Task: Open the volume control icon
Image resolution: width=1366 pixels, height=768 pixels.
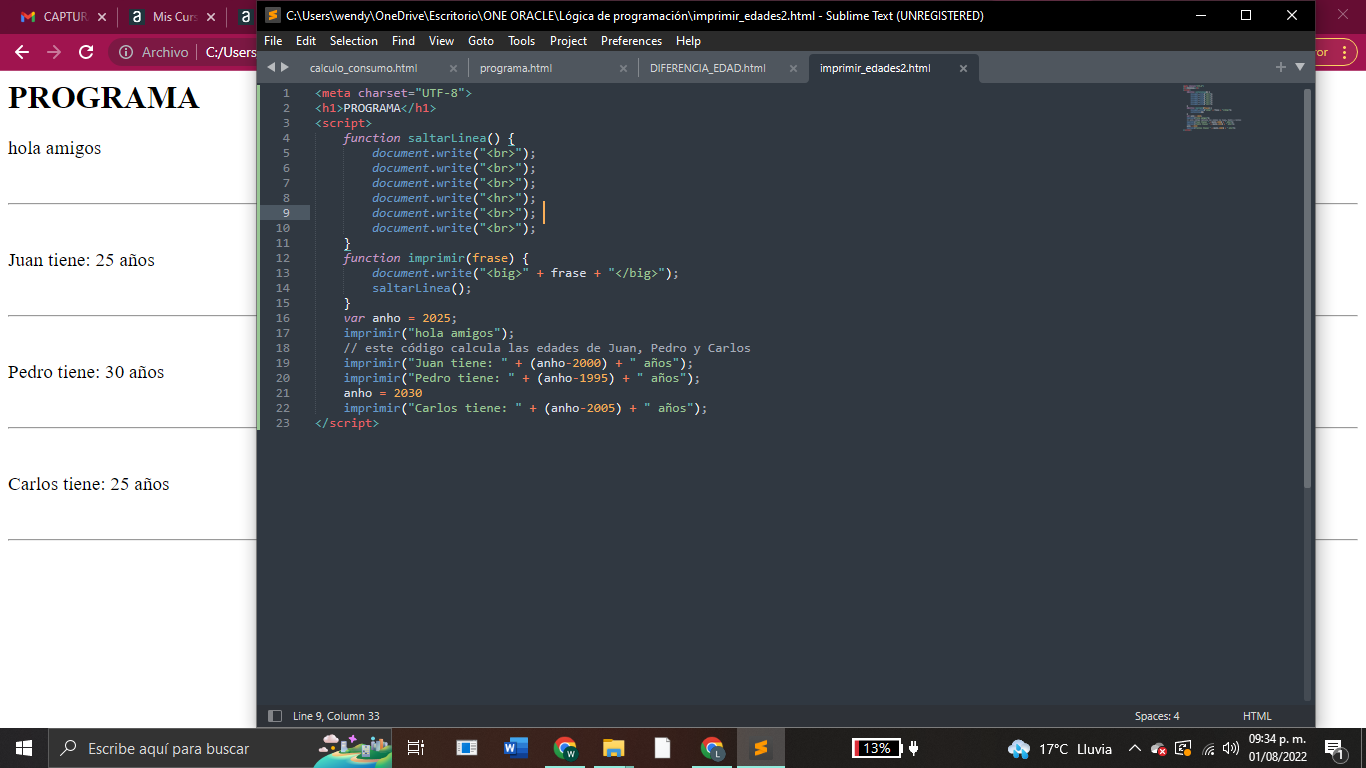Action: click(x=1231, y=748)
